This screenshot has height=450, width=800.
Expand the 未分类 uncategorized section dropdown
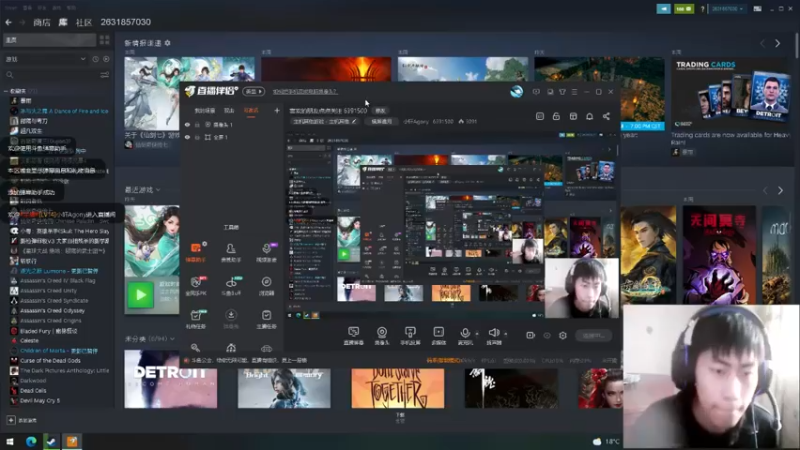click(x=172, y=339)
